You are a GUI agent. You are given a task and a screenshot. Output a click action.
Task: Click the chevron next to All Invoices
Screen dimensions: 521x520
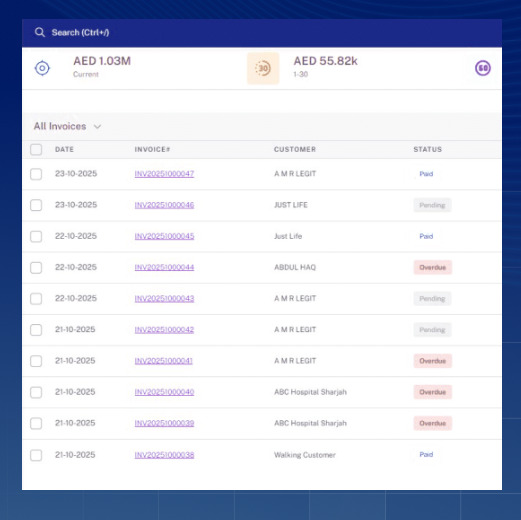[97, 127]
